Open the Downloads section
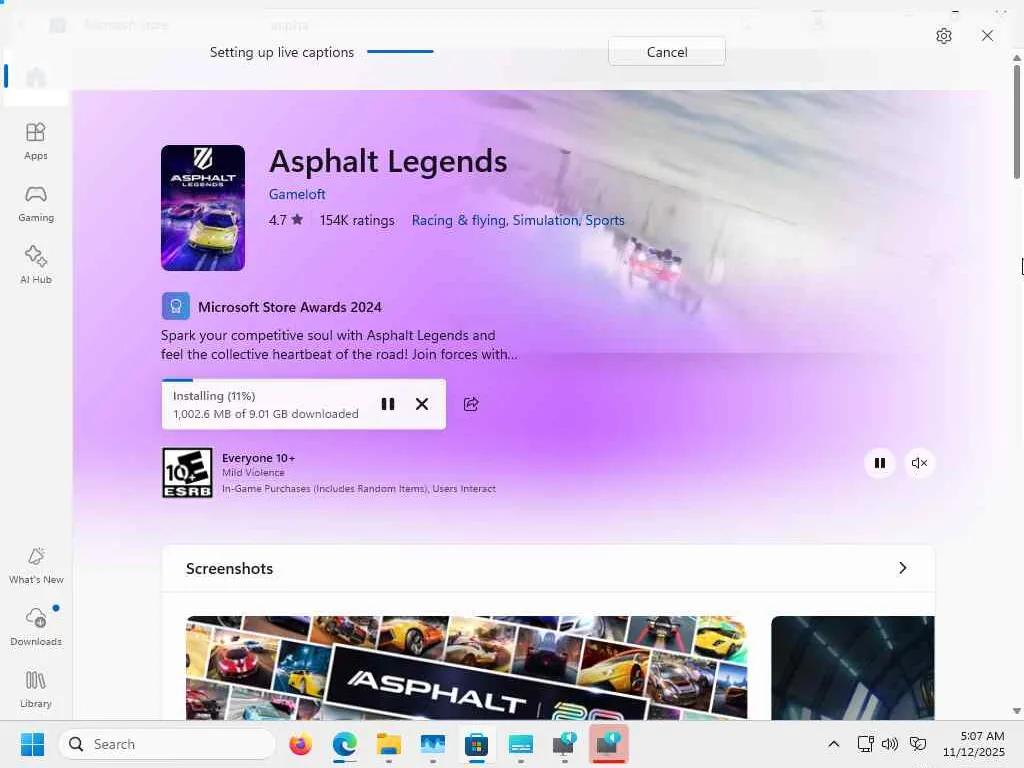This screenshot has width=1024, height=768. [x=36, y=627]
